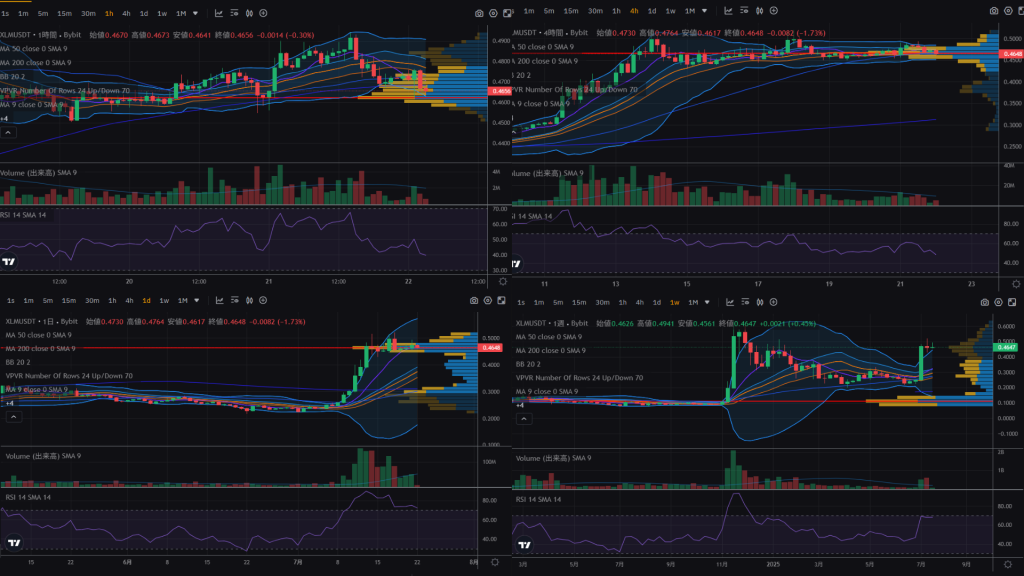
Task: Open time-axis gear settings in the 1-hour panel
Action: click(503, 281)
